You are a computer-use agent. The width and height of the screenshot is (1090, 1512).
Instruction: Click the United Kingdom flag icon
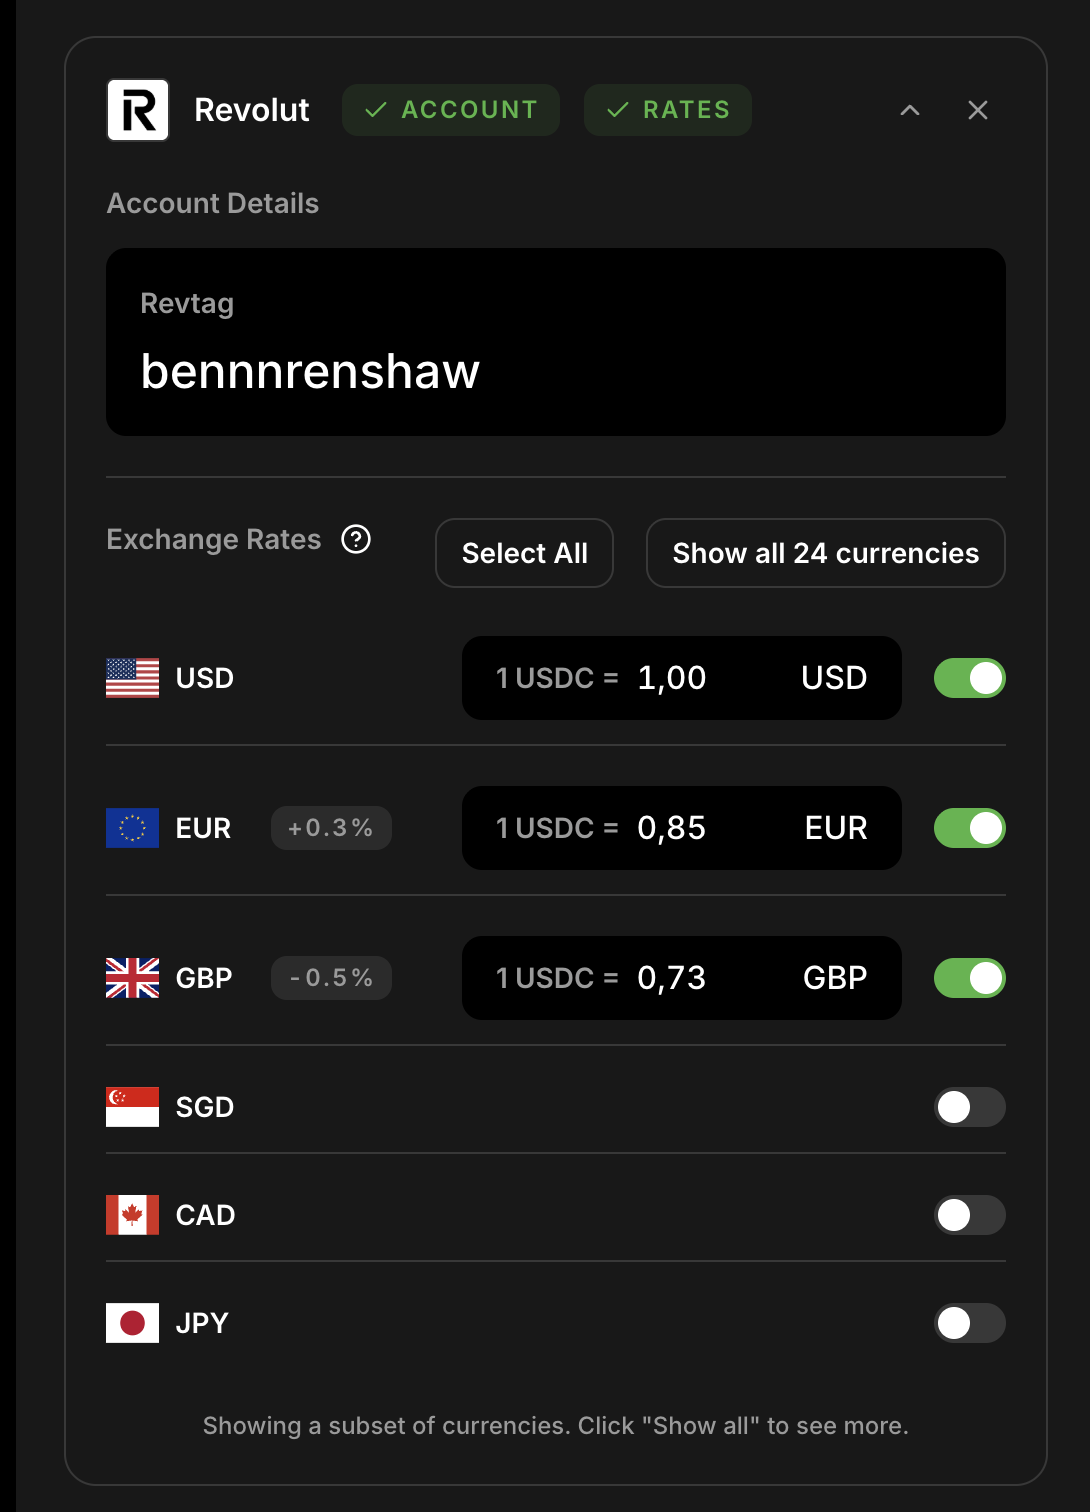(x=132, y=978)
